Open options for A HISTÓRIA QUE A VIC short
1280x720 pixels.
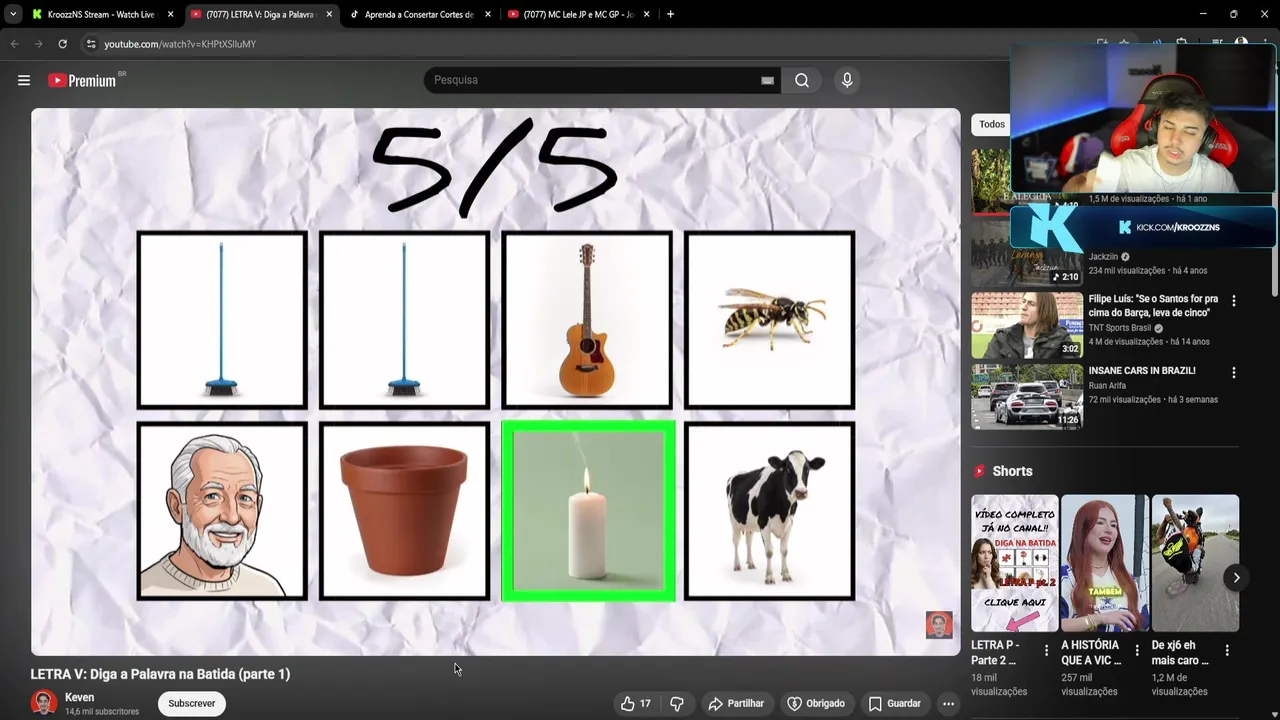point(1137,650)
